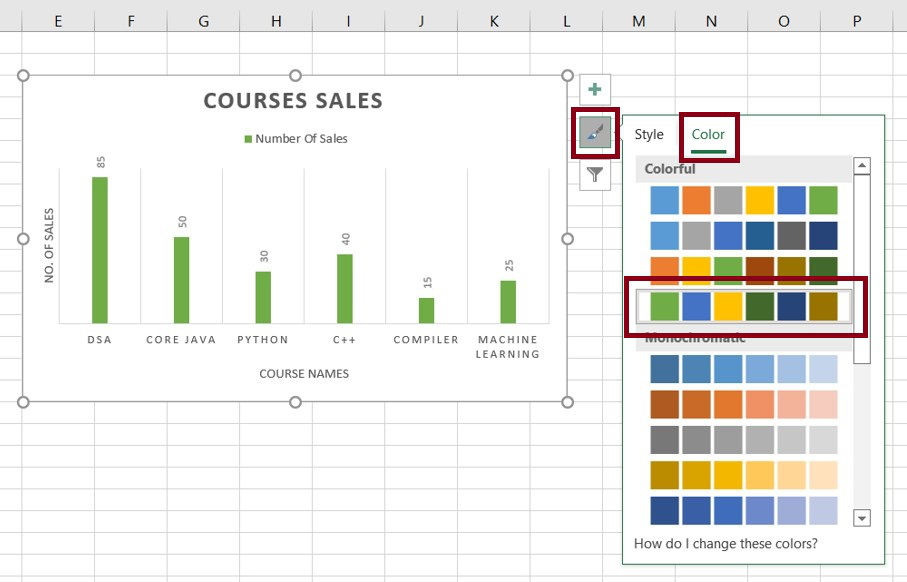
Task: Click the 30 data label
Action: 264,256
